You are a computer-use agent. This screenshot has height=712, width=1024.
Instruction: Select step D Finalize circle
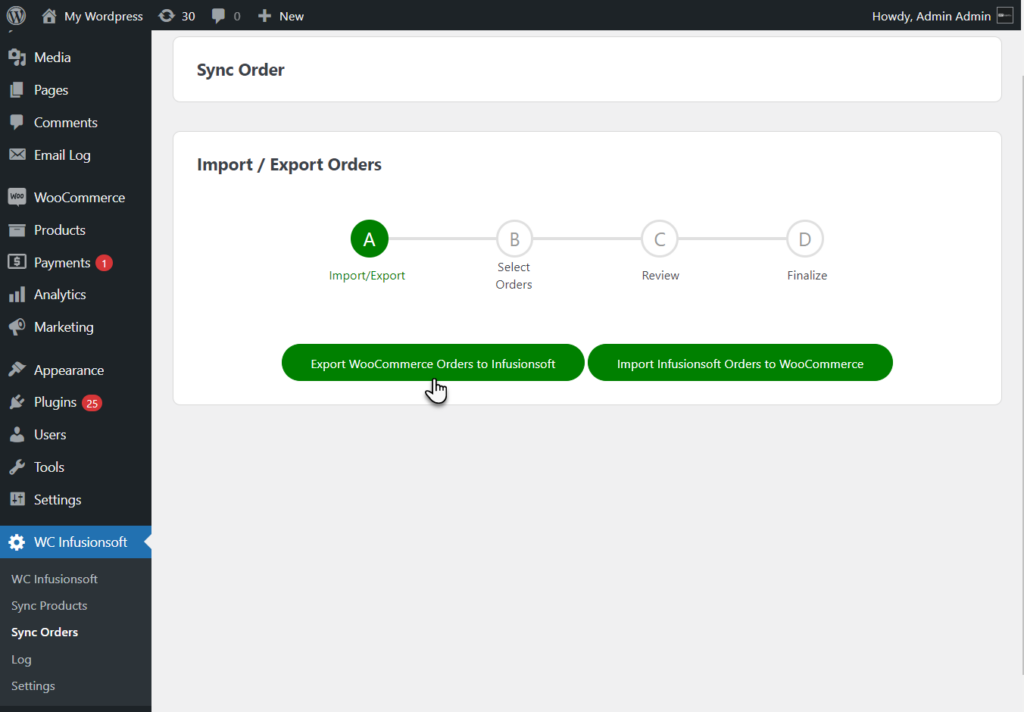click(805, 239)
